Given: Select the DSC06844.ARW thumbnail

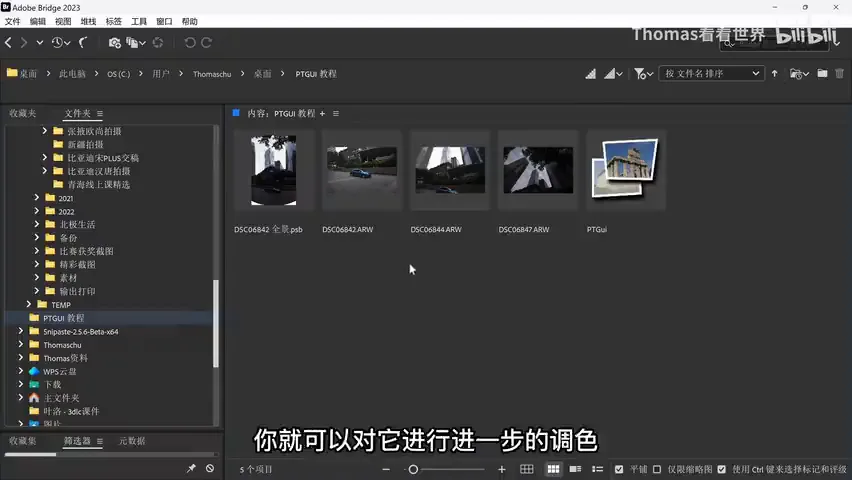Looking at the screenshot, I should click(450, 170).
